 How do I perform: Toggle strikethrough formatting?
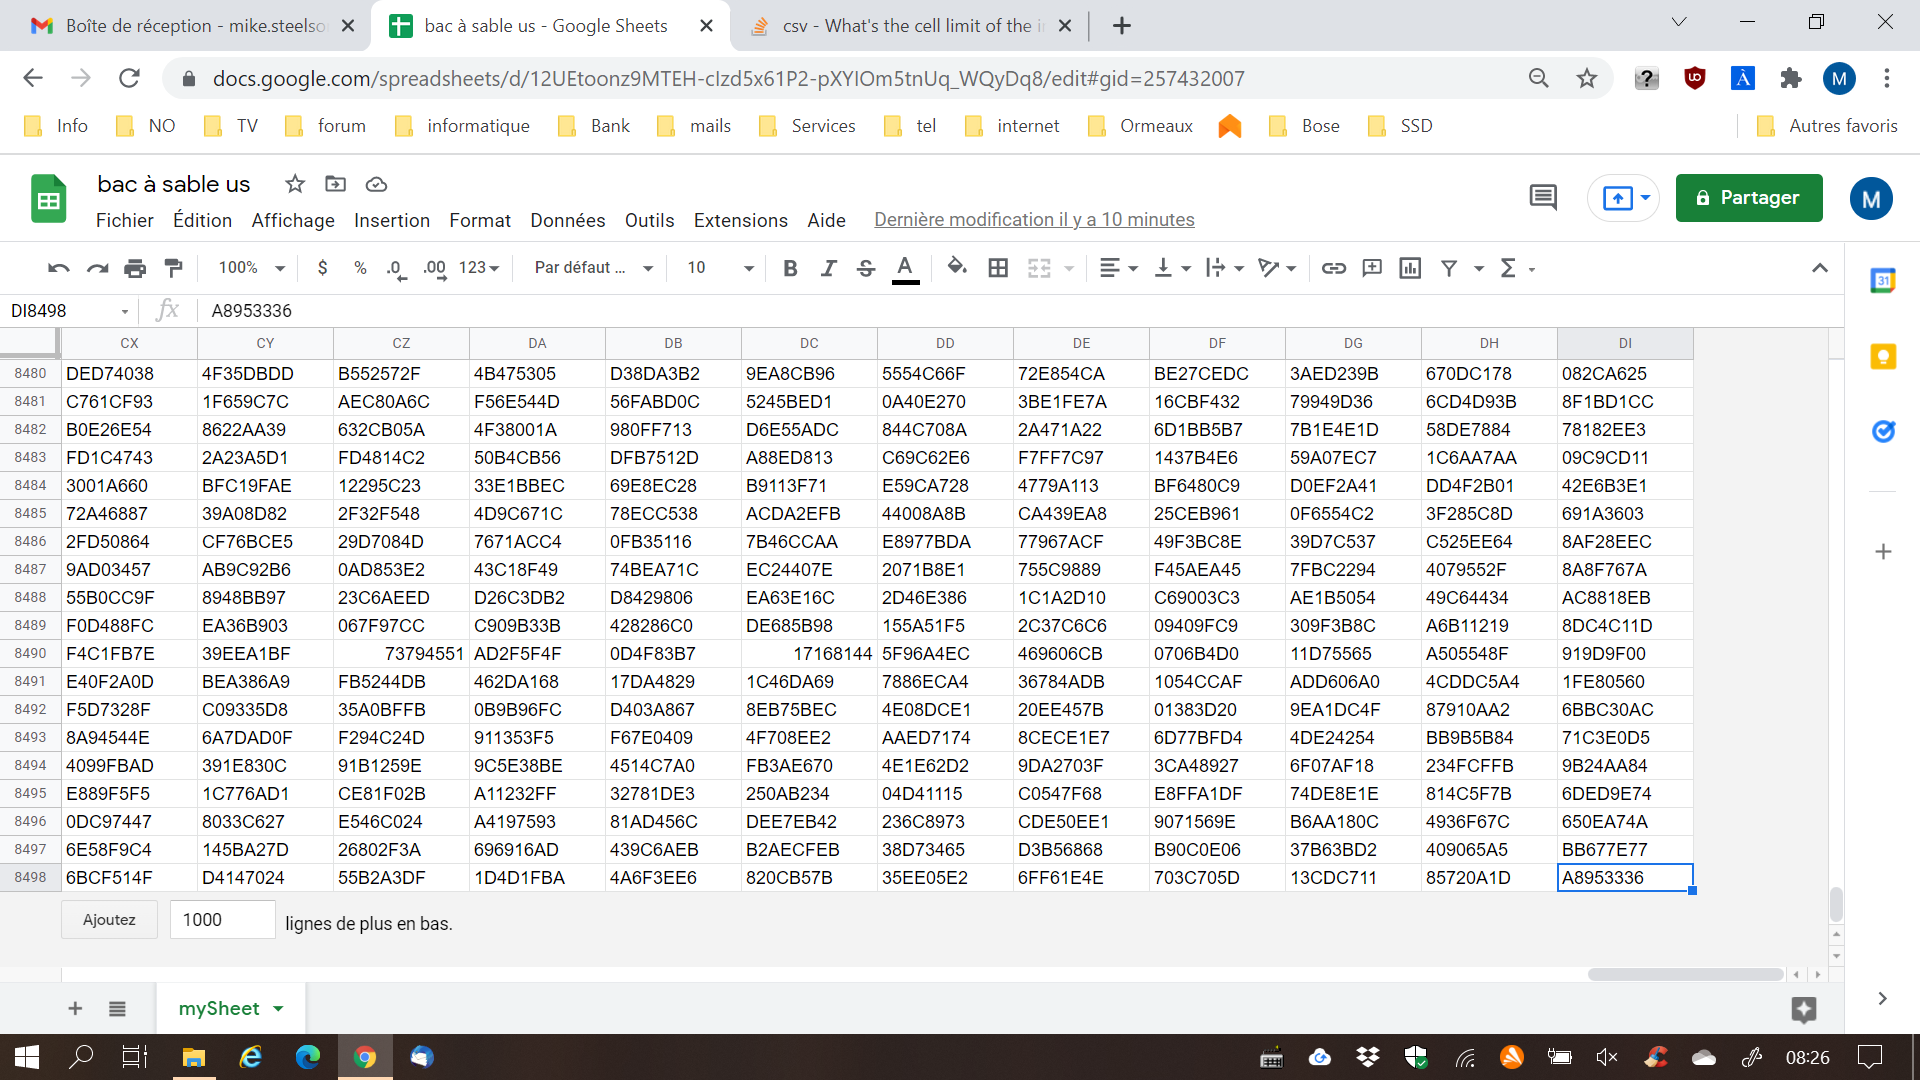coord(866,268)
